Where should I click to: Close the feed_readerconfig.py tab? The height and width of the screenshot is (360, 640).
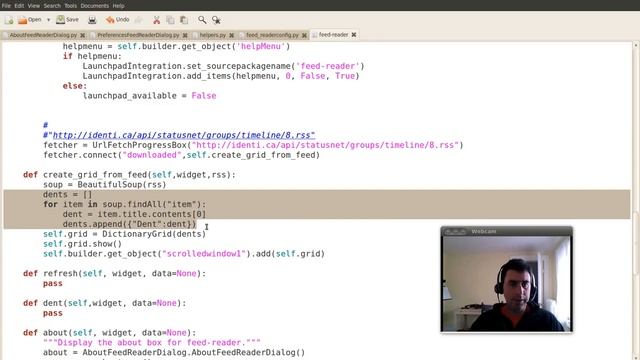[304, 35]
